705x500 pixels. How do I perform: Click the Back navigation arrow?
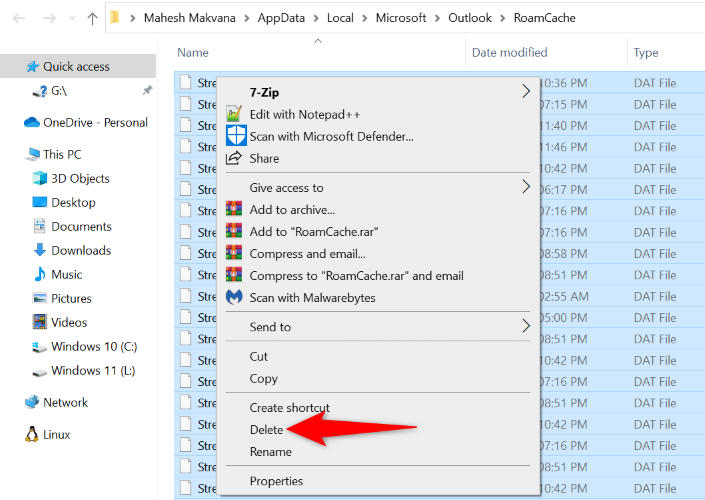(x=19, y=18)
